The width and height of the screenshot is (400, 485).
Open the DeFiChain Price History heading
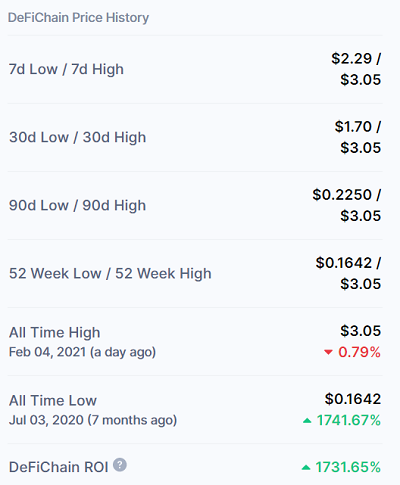[78, 18]
